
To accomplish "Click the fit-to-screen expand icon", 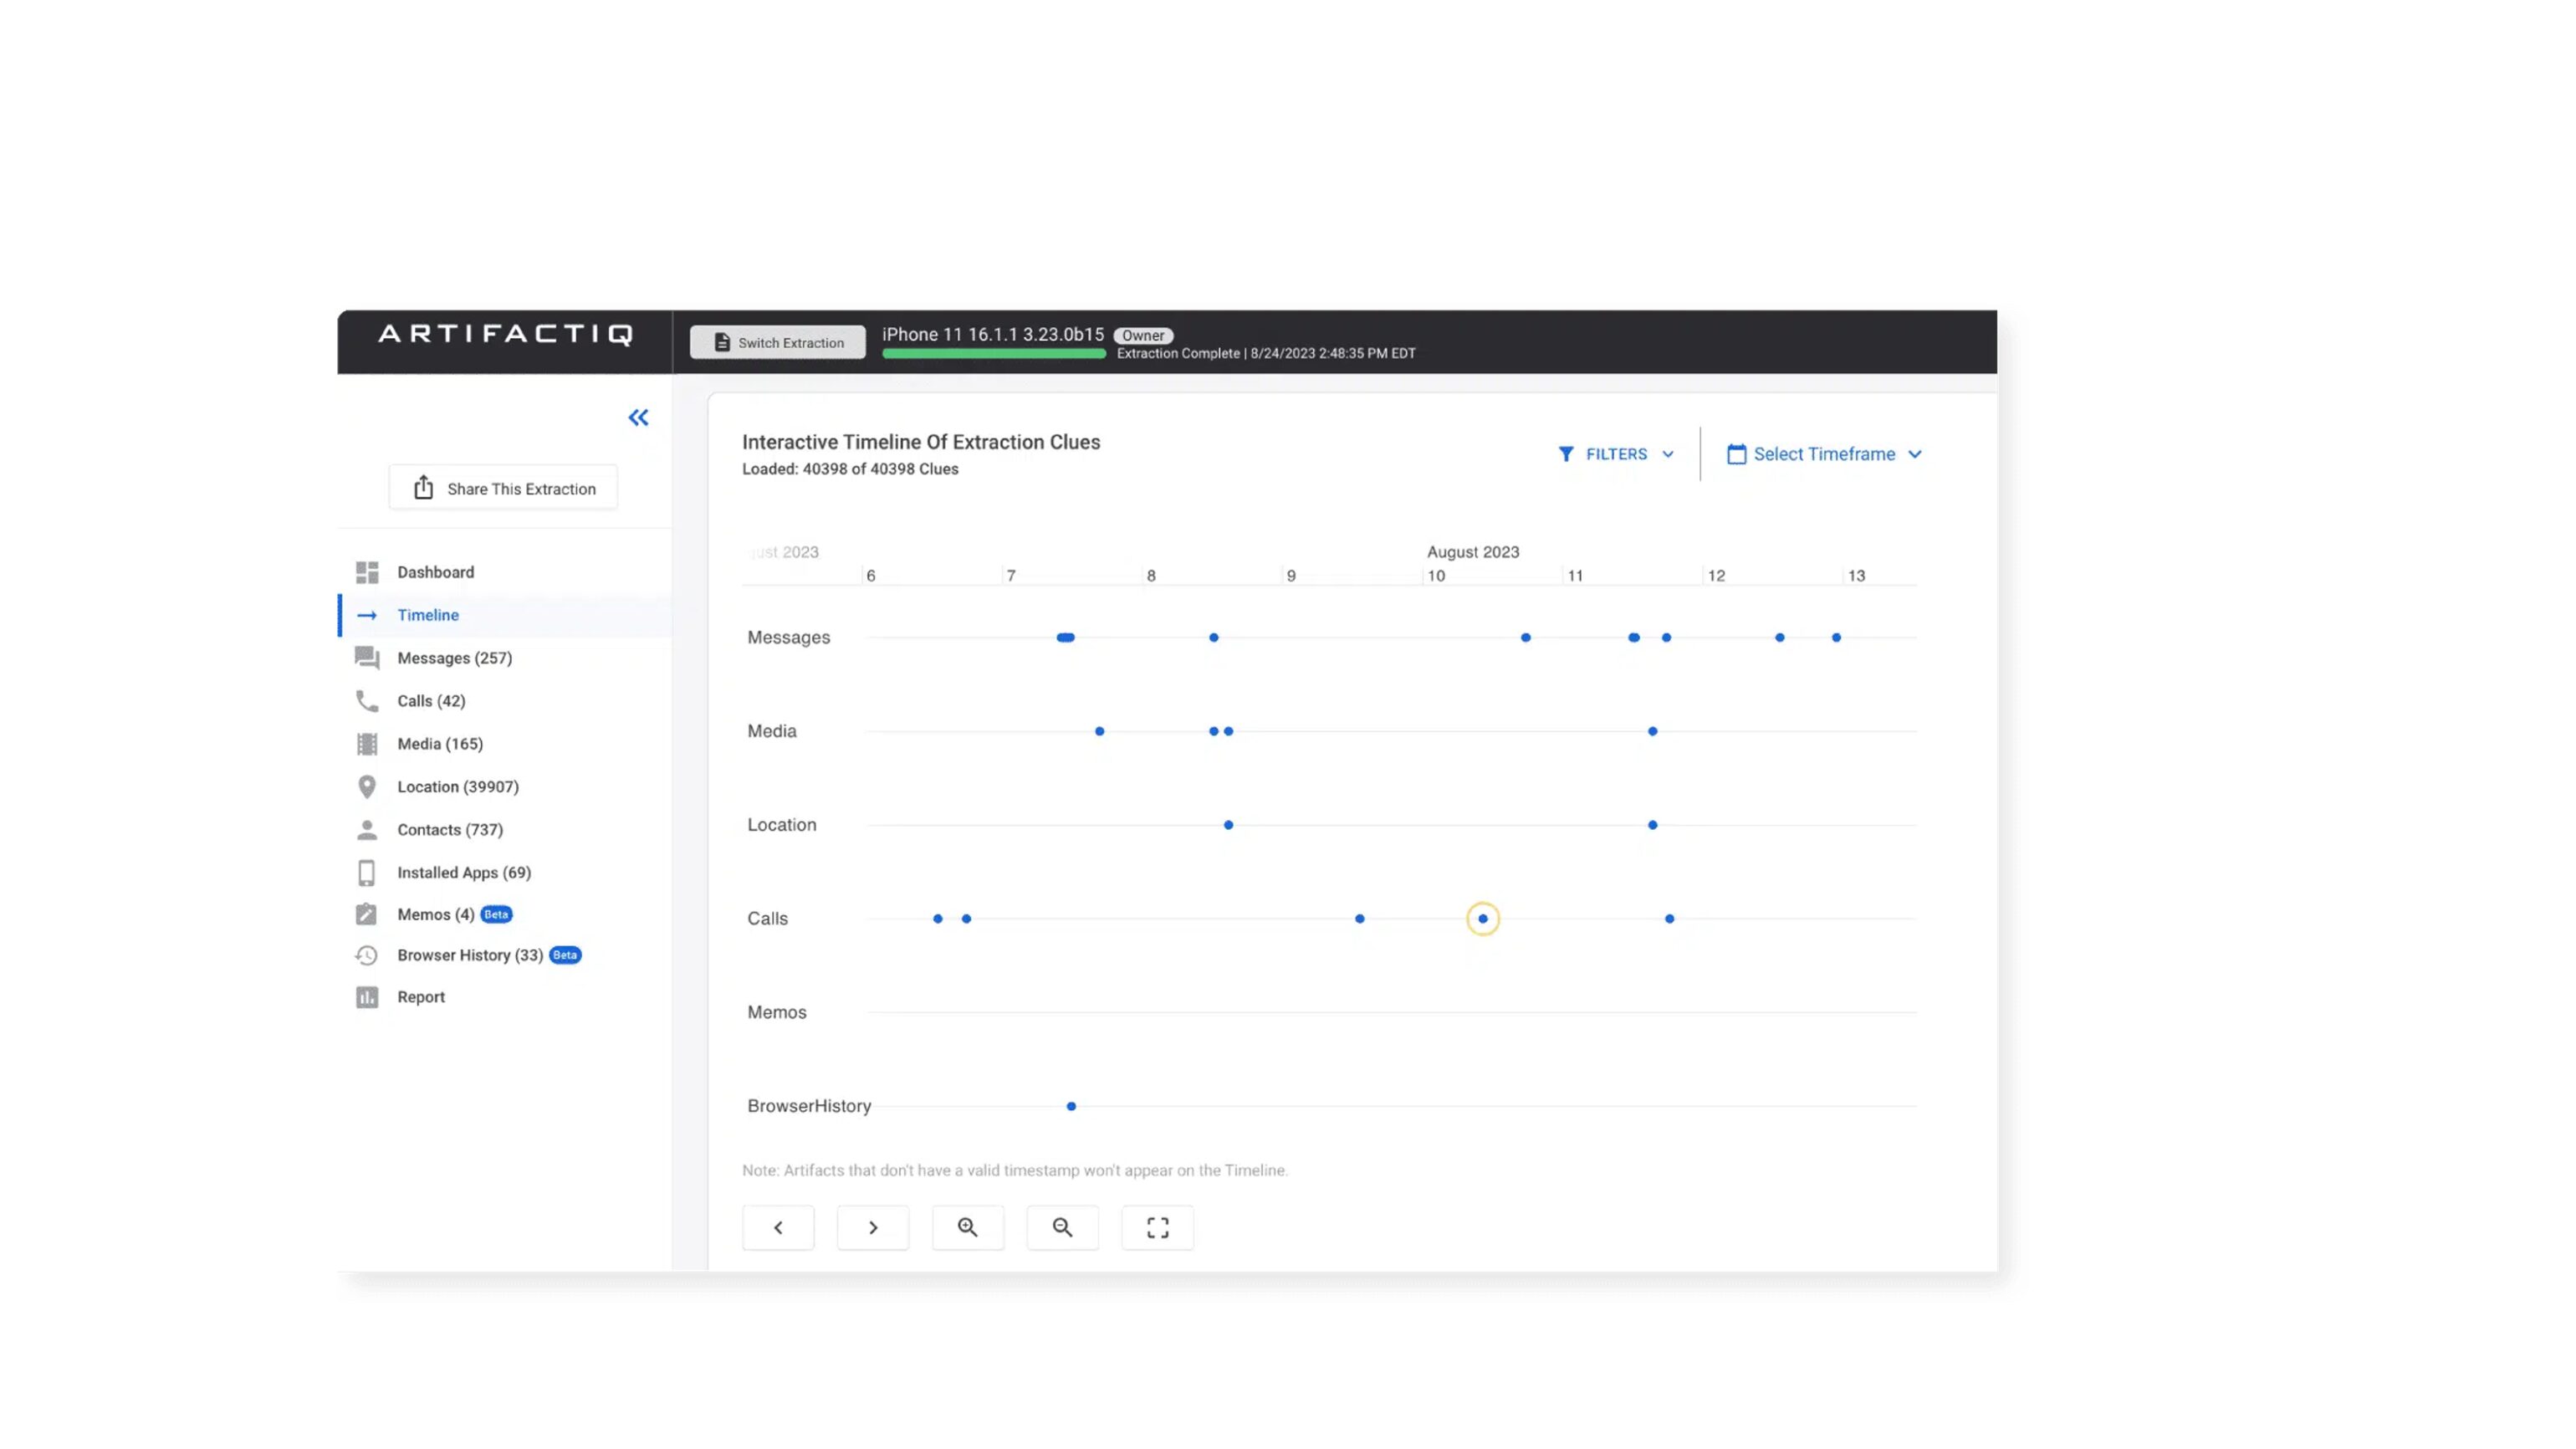I will click(x=1157, y=1227).
